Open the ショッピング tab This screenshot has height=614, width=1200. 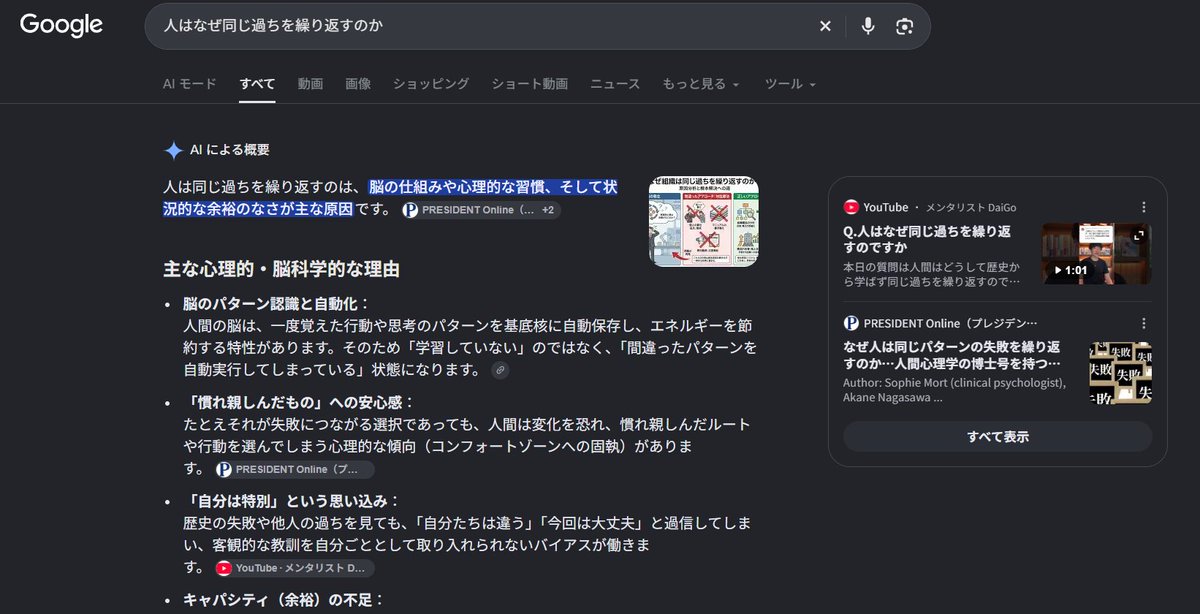point(431,84)
